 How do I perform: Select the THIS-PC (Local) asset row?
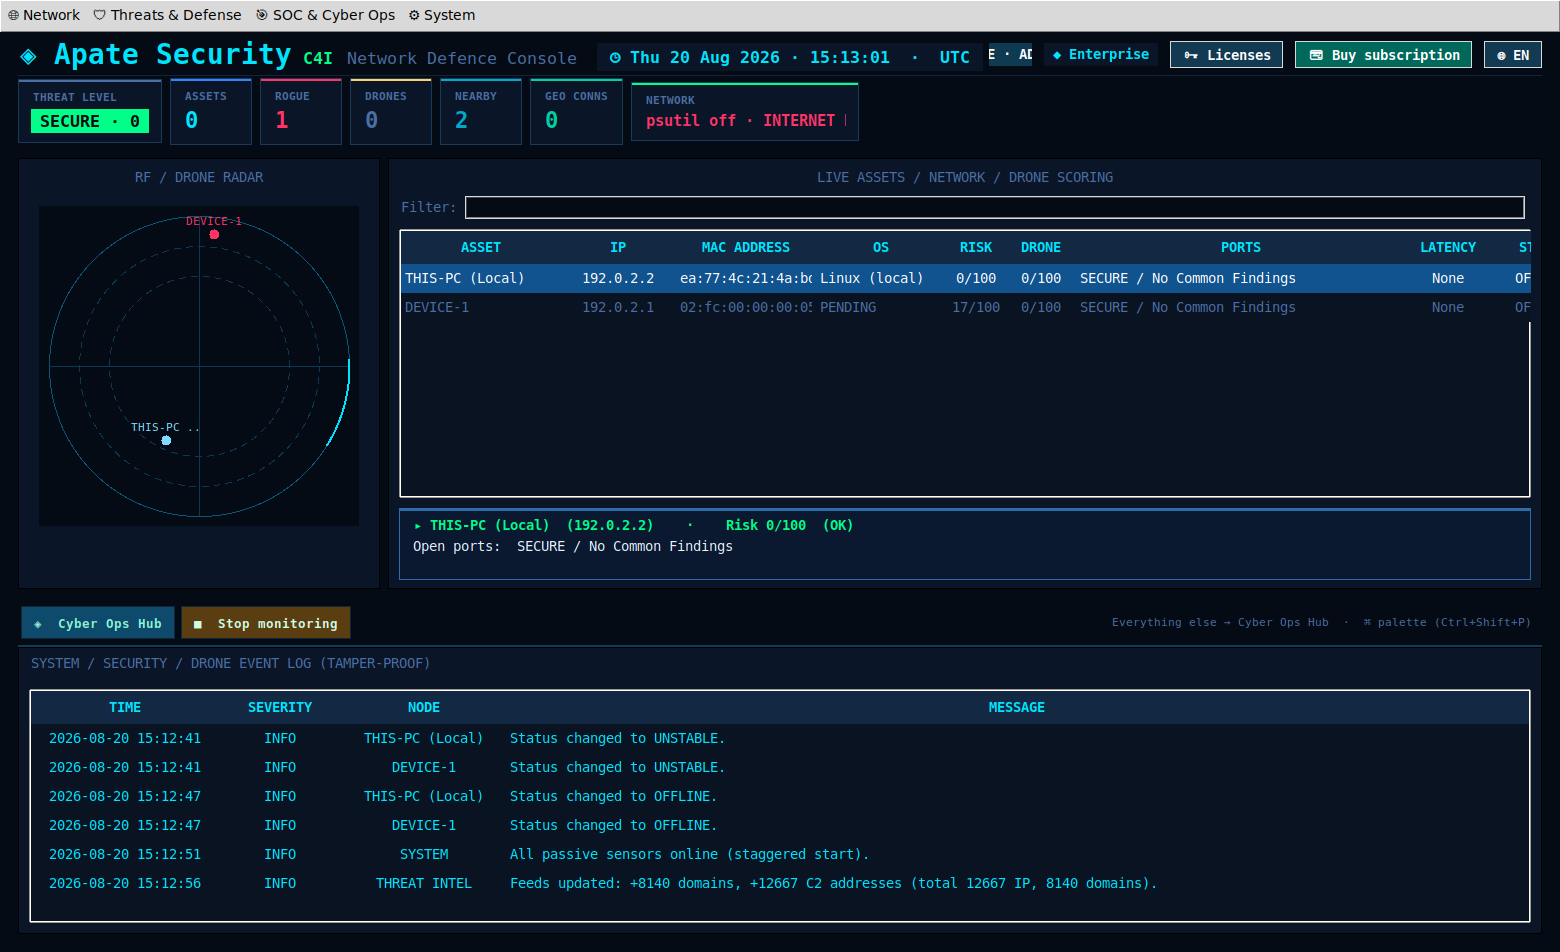[x=965, y=278]
